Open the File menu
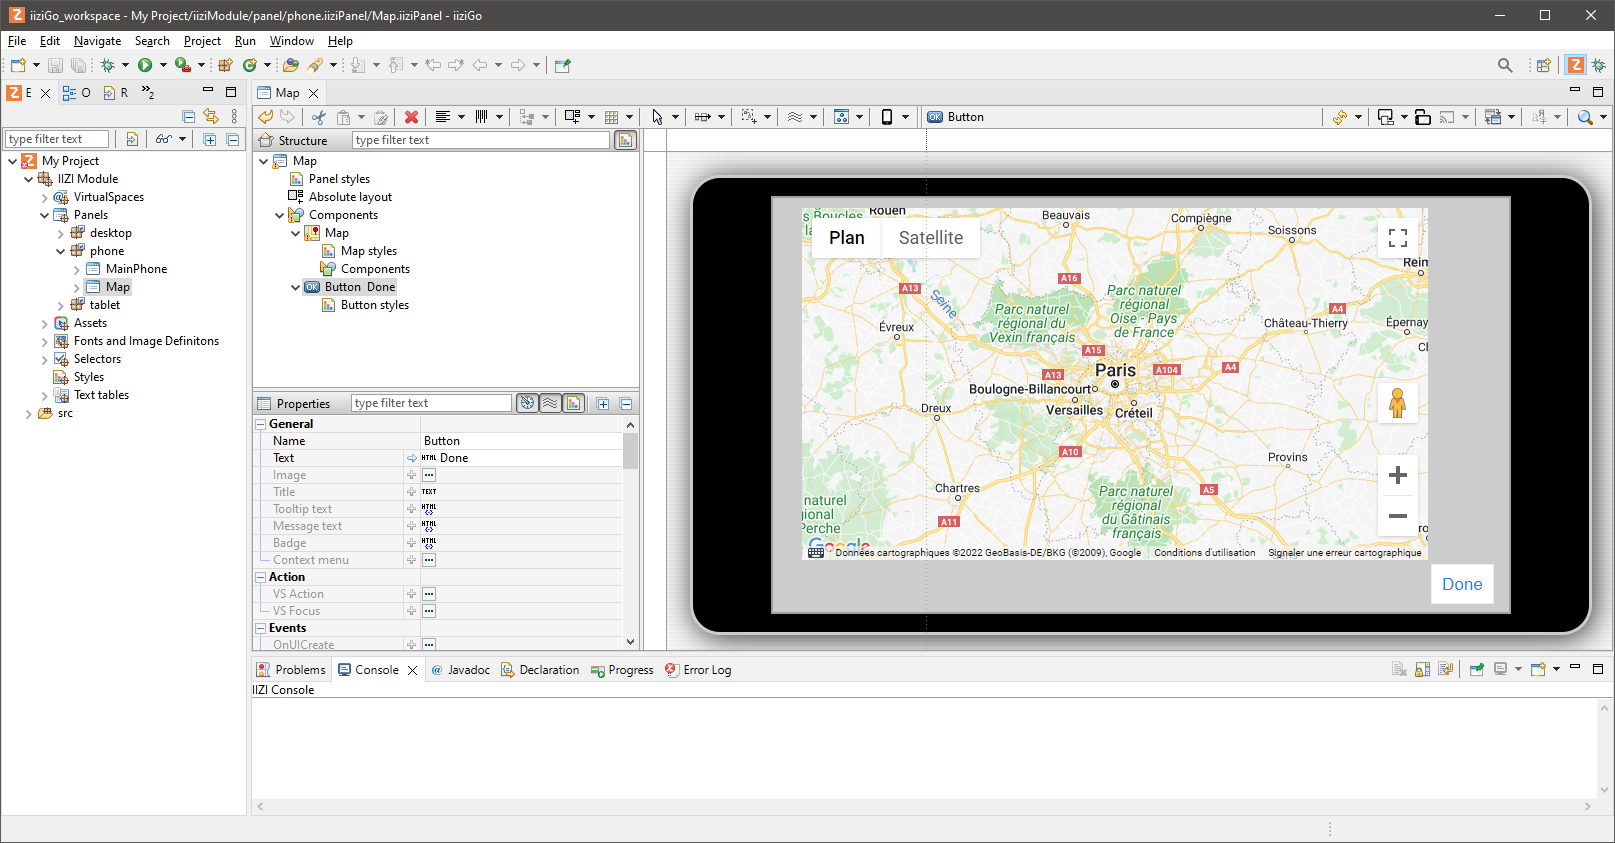Screen dimensions: 1615x843 tap(17, 41)
